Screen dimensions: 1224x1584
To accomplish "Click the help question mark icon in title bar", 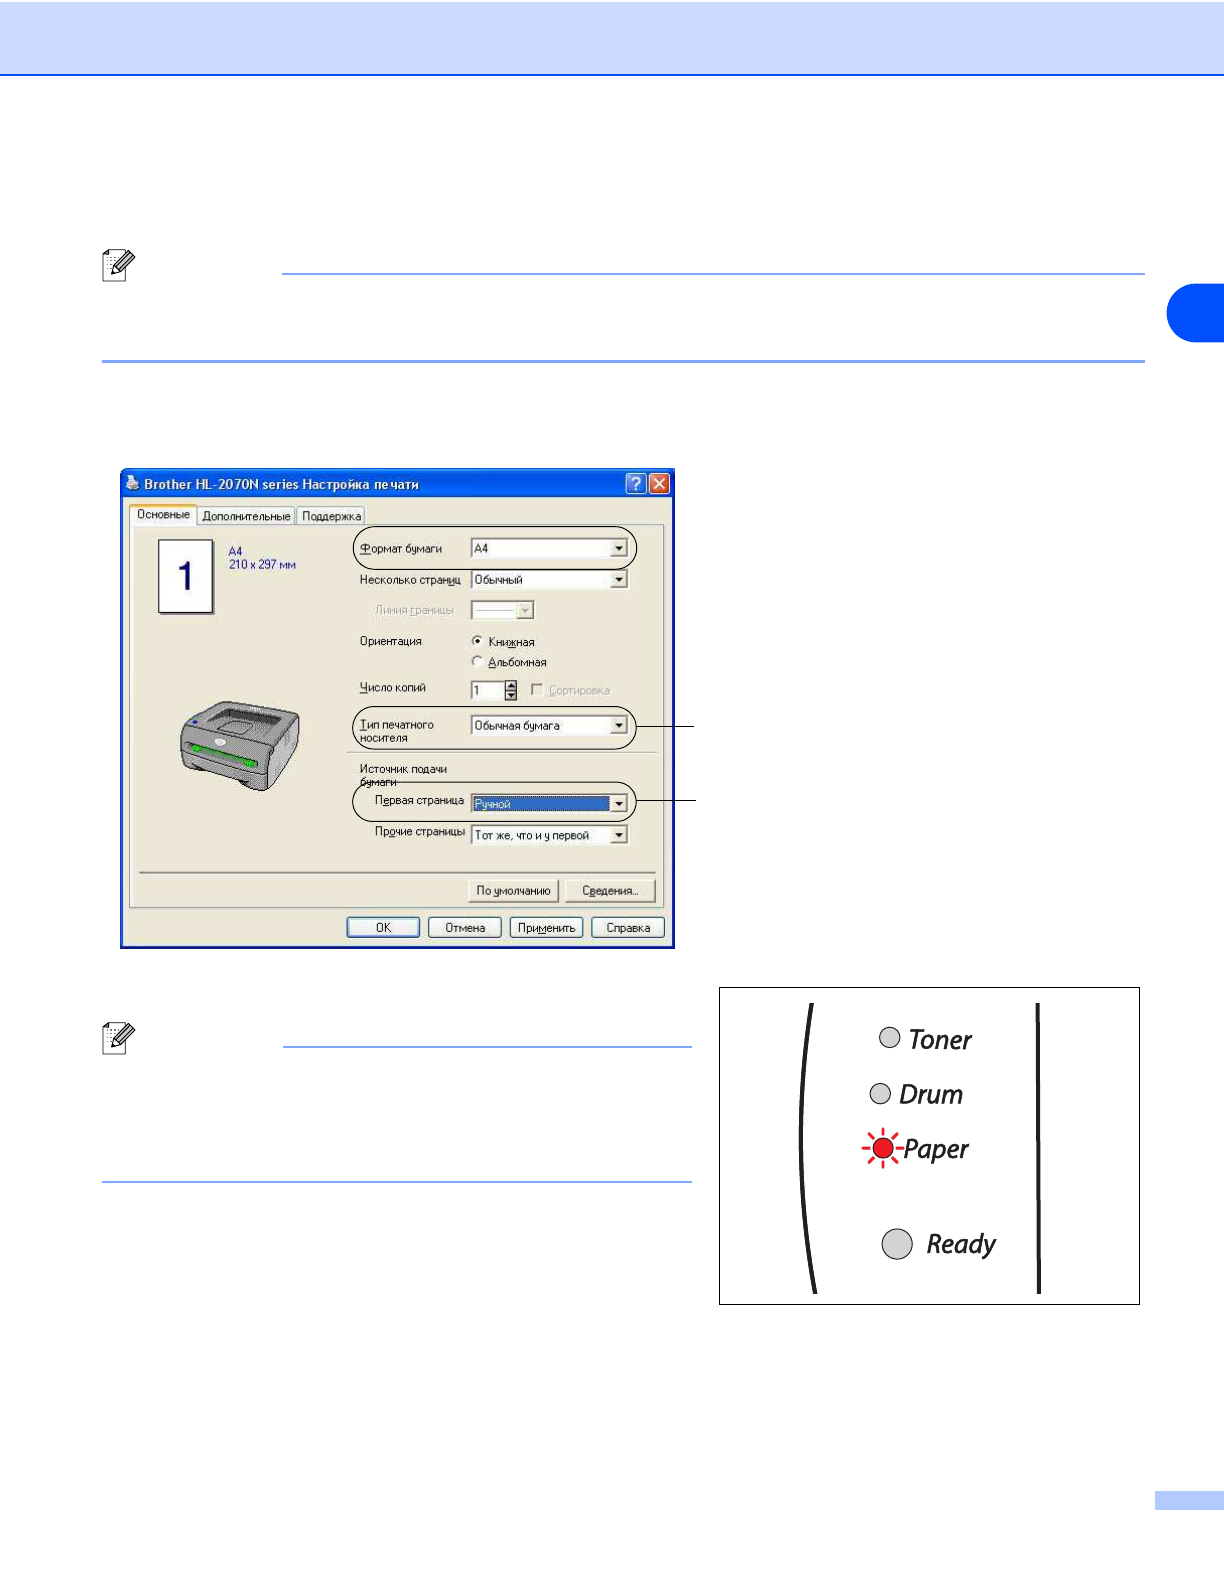I will click(x=635, y=484).
